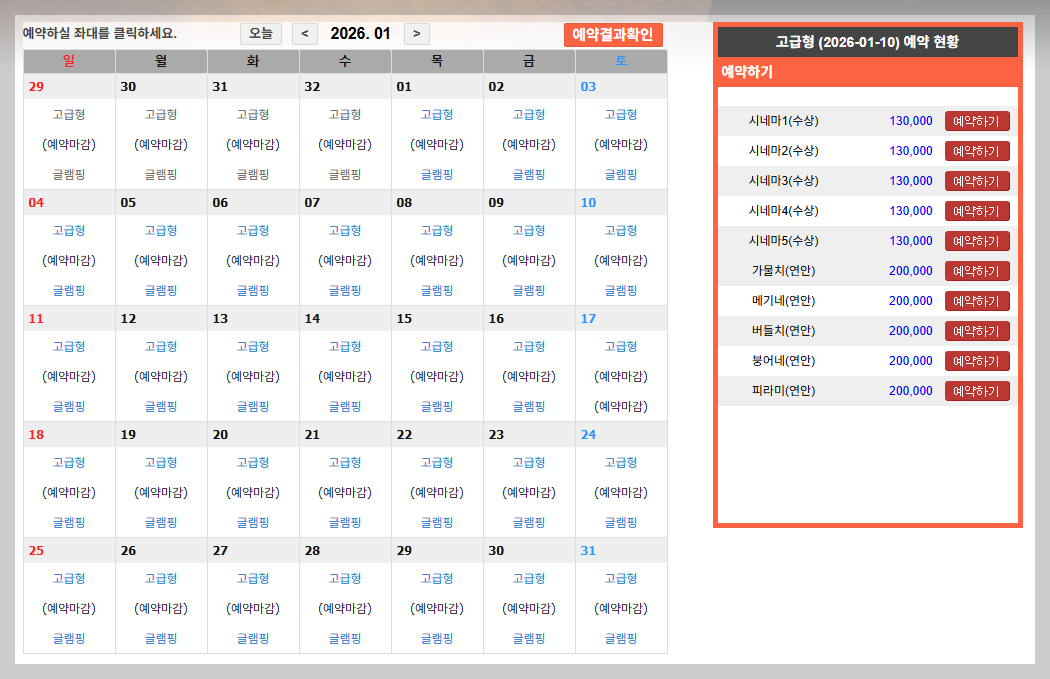Select 글램핑 link on January 01
This screenshot has height=679, width=1050.
click(437, 175)
